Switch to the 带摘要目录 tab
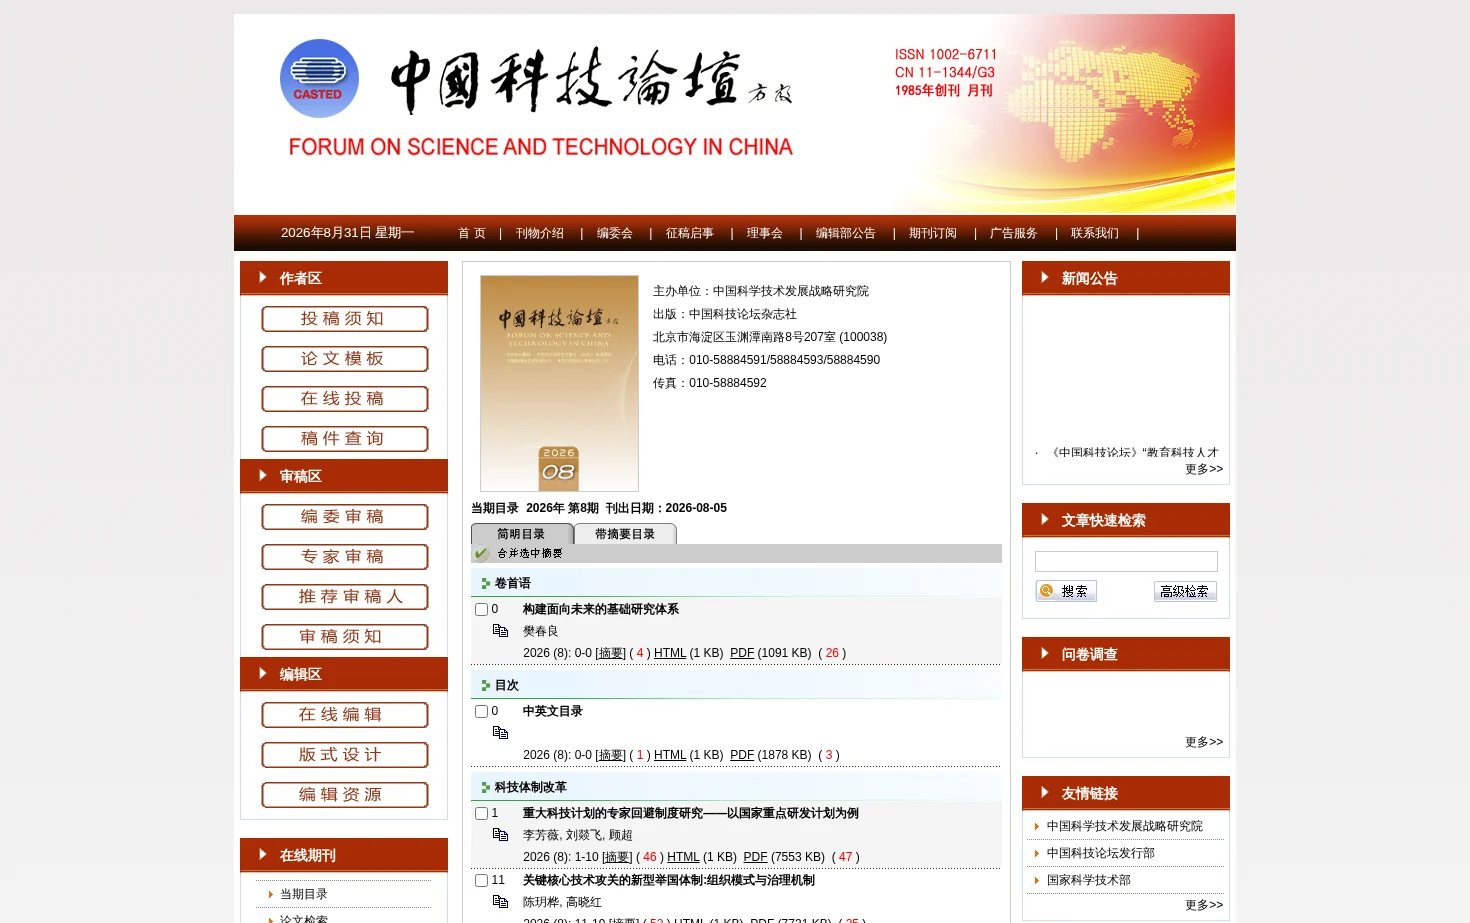Screen dimensions: 1470x923 [x=625, y=534]
